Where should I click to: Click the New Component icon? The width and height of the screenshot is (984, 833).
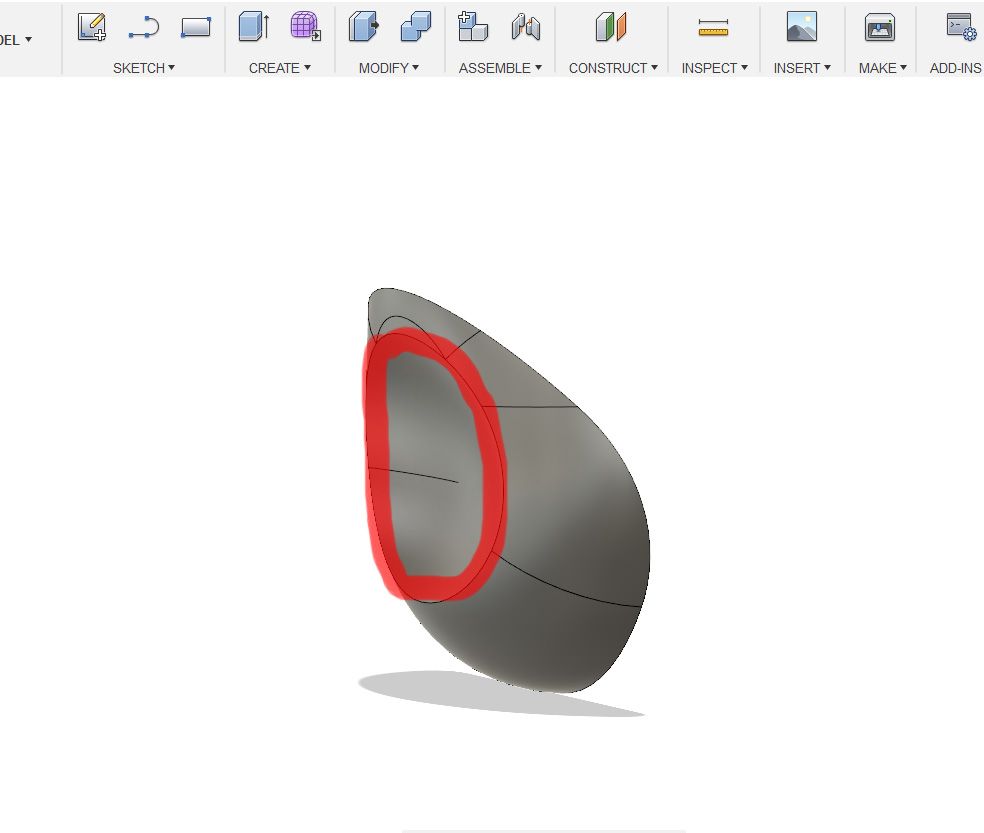(473, 27)
